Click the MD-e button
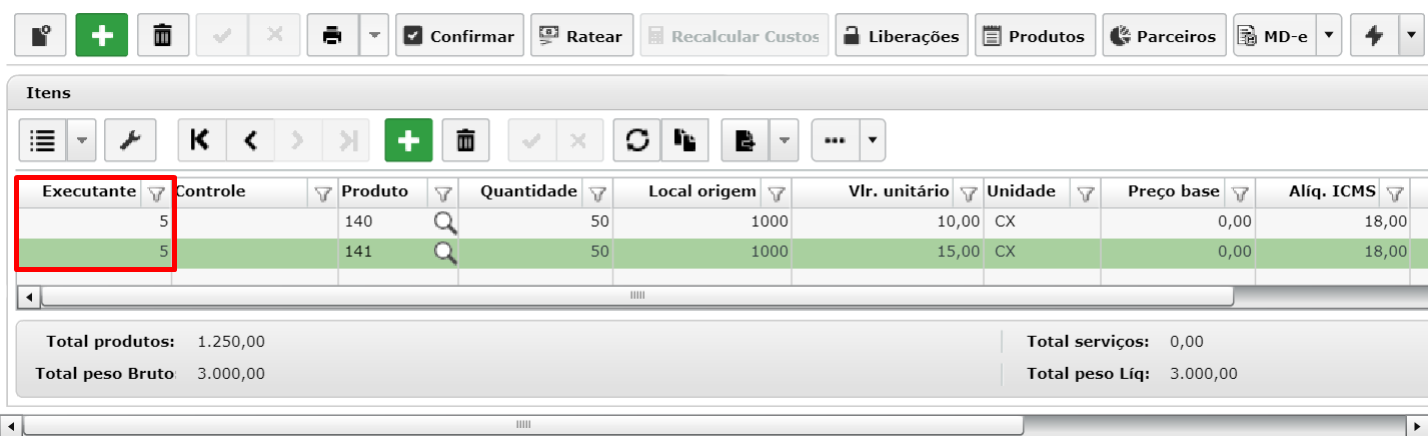 click(1274, 36)
